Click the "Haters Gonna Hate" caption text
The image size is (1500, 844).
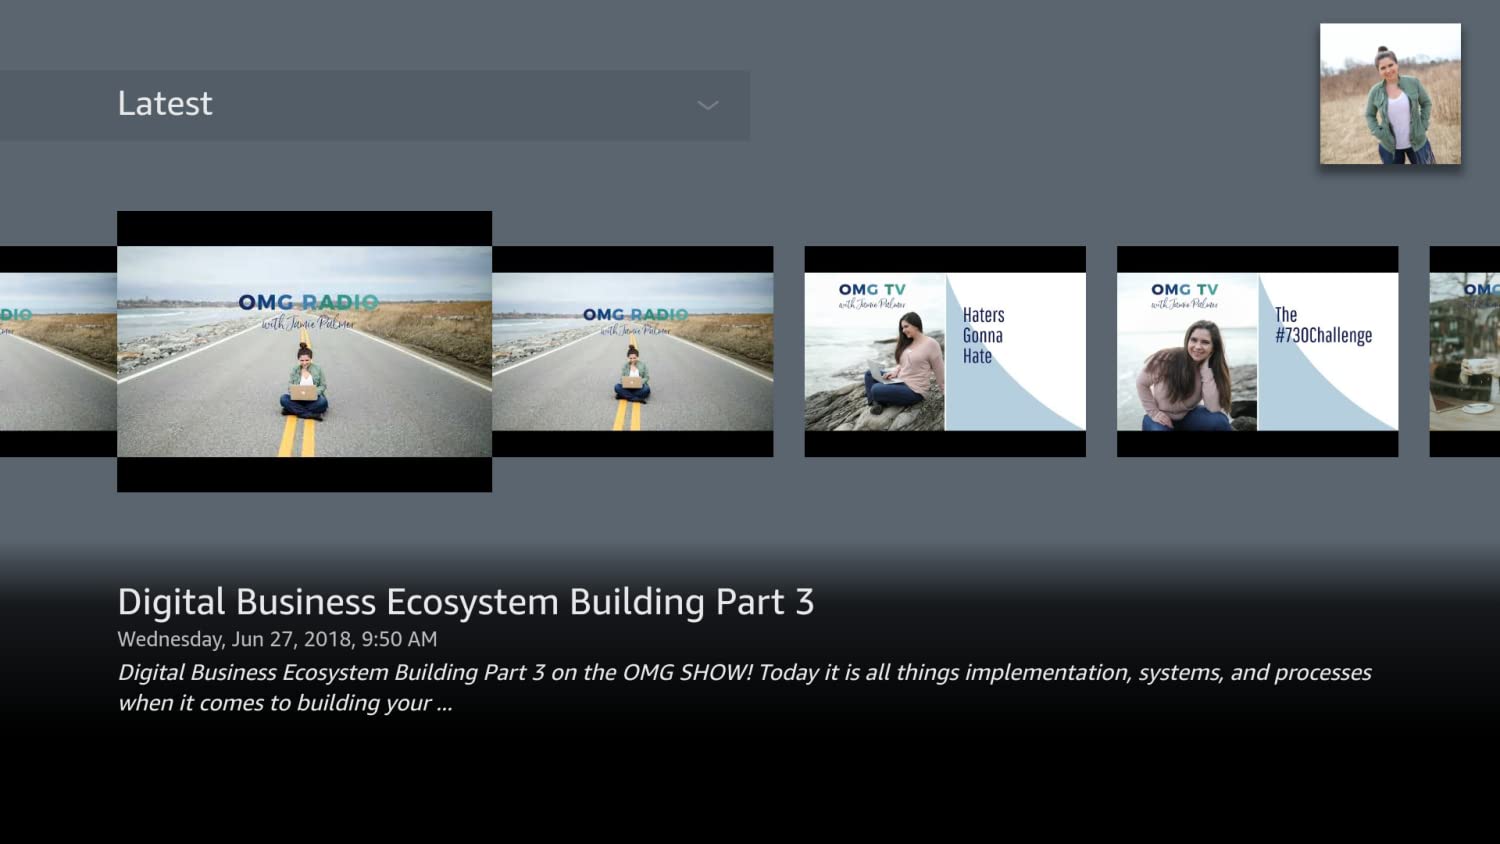983,336
